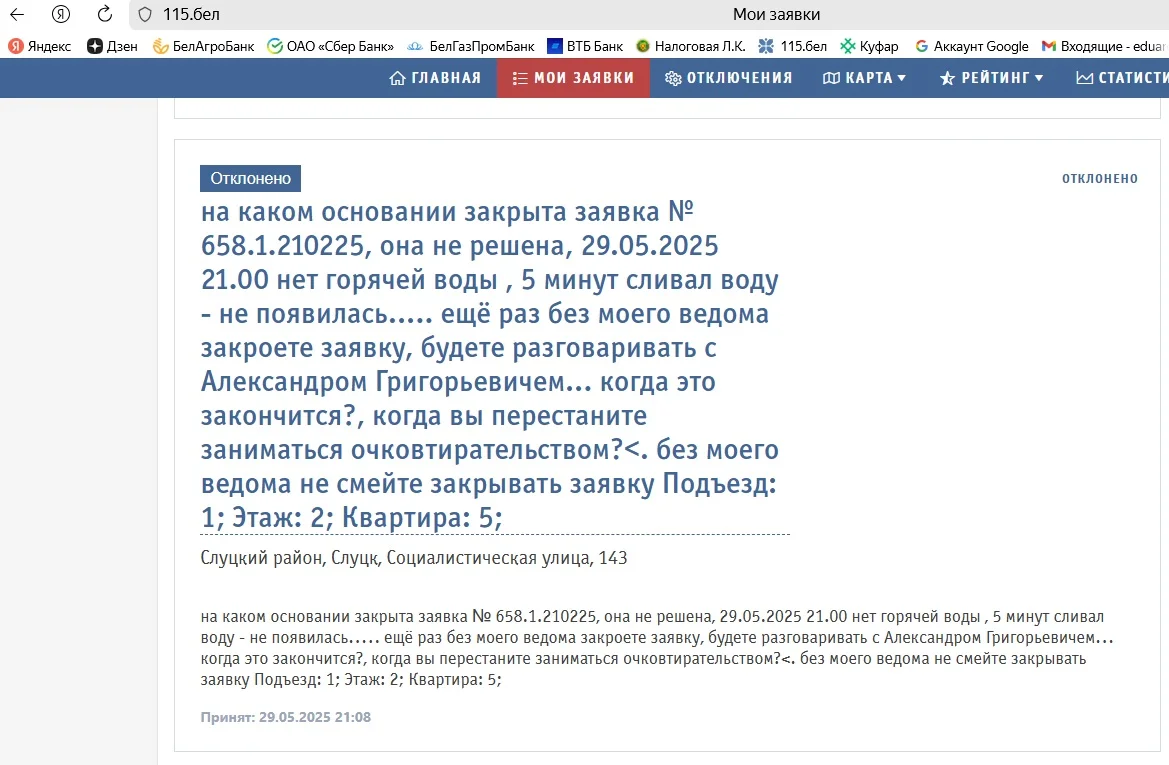Reload the page with refresh icon
The image size is (1169, 765).
(104, 14)
